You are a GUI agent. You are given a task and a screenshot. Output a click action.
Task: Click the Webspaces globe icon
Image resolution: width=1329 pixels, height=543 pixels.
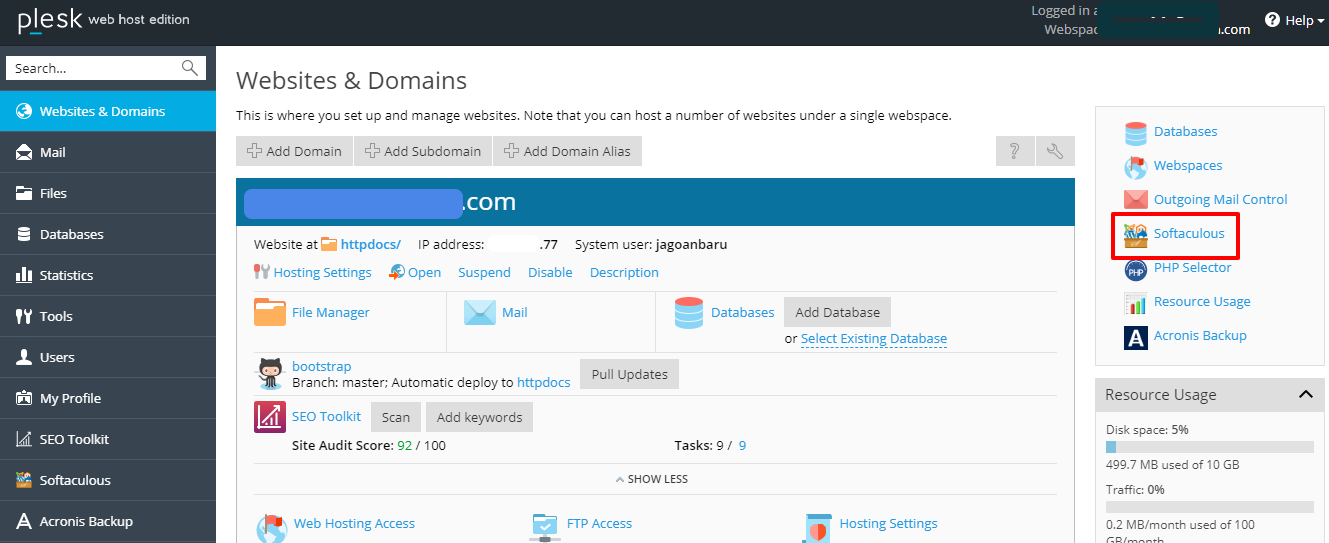(x=1136, y=166)
